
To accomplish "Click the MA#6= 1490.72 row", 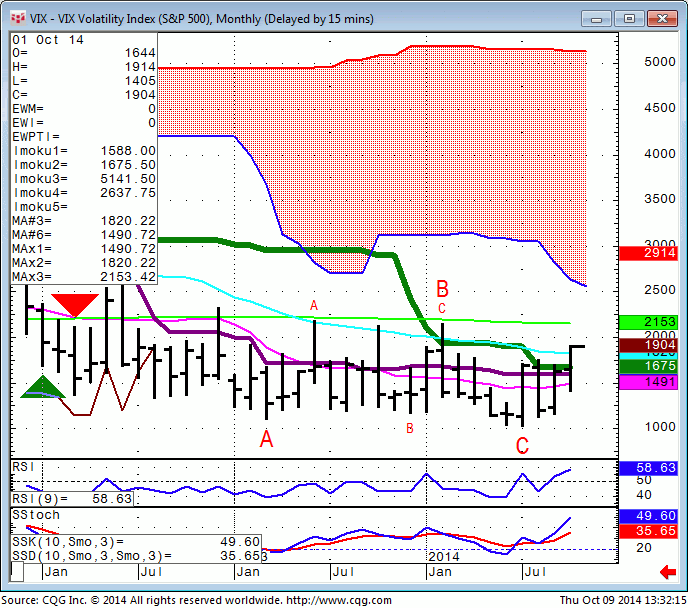I will tap(84, 235).
